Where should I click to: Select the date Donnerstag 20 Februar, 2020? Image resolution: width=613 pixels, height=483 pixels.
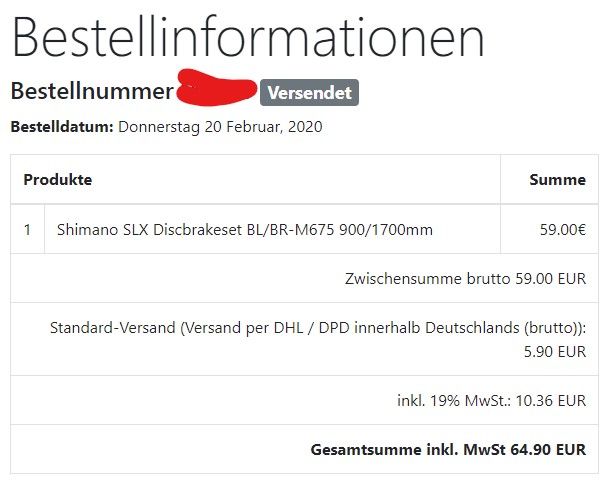tap(220, 128)
